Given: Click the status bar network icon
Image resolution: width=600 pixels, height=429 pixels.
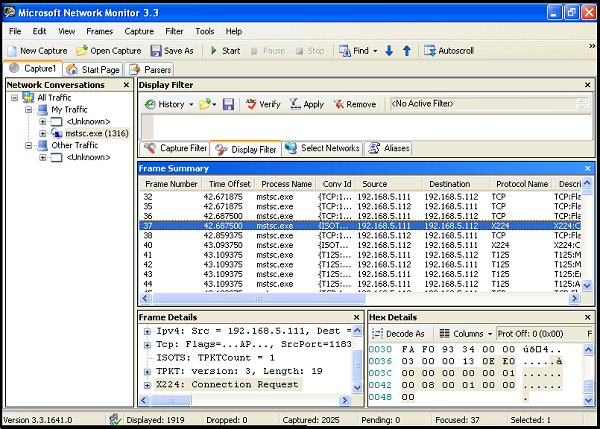Looking at the screenshot, I should (x=114, y=419).
